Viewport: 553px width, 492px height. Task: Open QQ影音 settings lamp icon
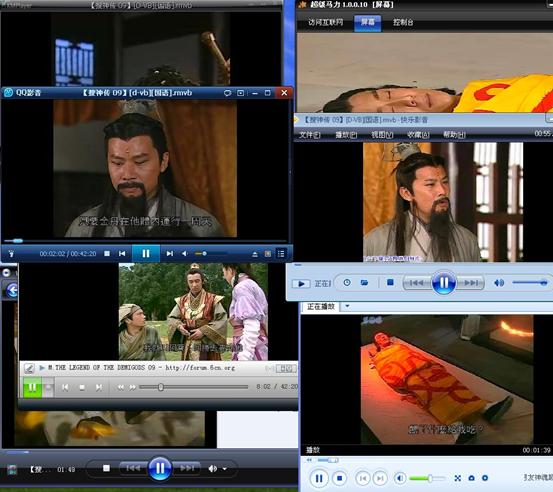coord(11,254)
